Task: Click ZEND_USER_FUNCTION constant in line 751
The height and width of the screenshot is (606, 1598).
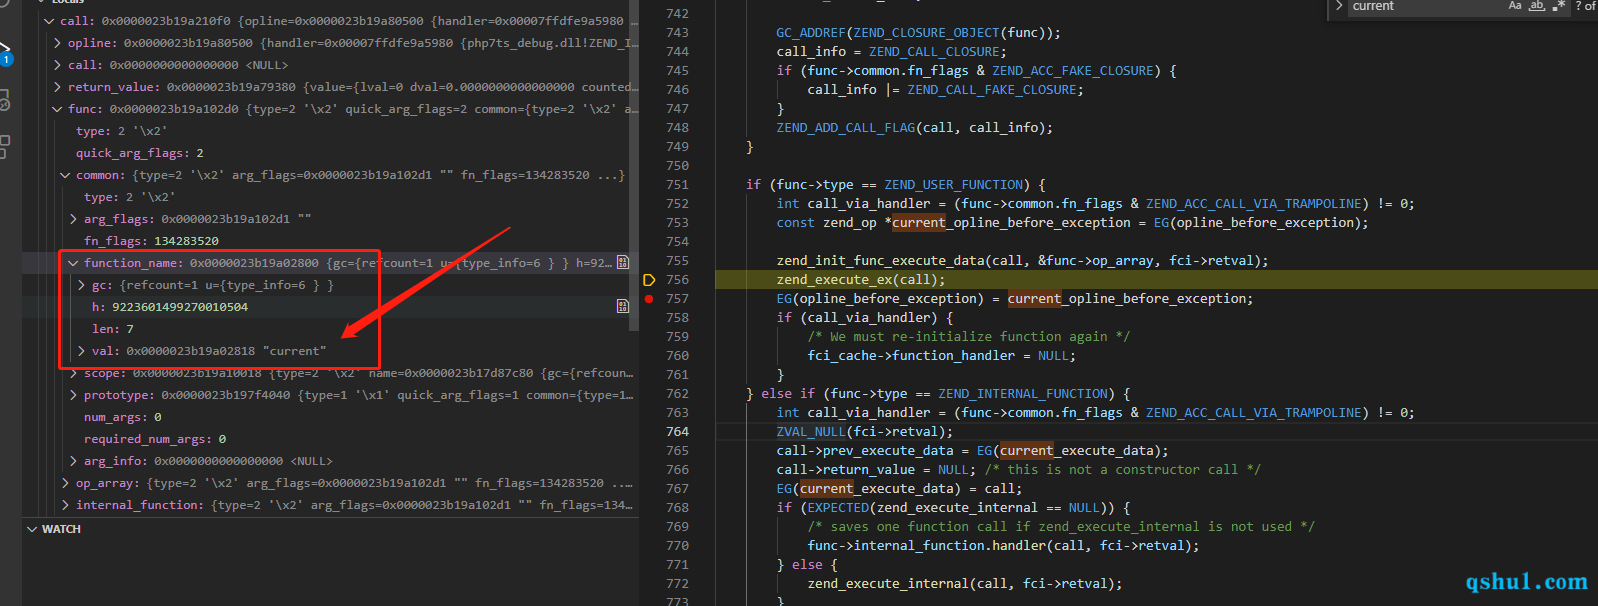Action: 954,185
